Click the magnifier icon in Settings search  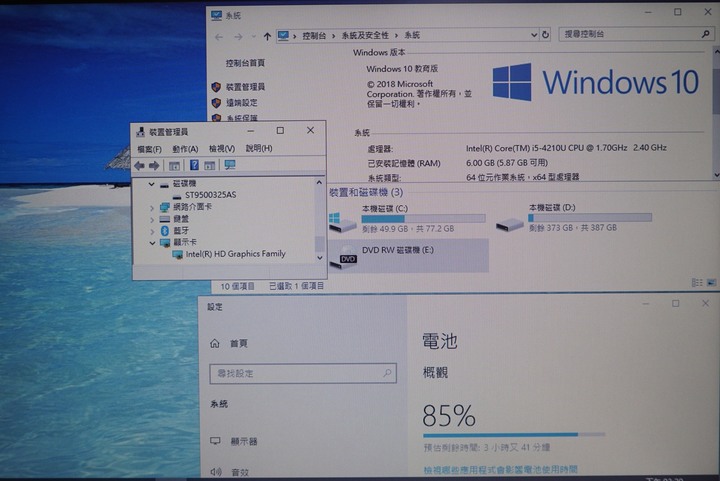click(x=387, y=373)
